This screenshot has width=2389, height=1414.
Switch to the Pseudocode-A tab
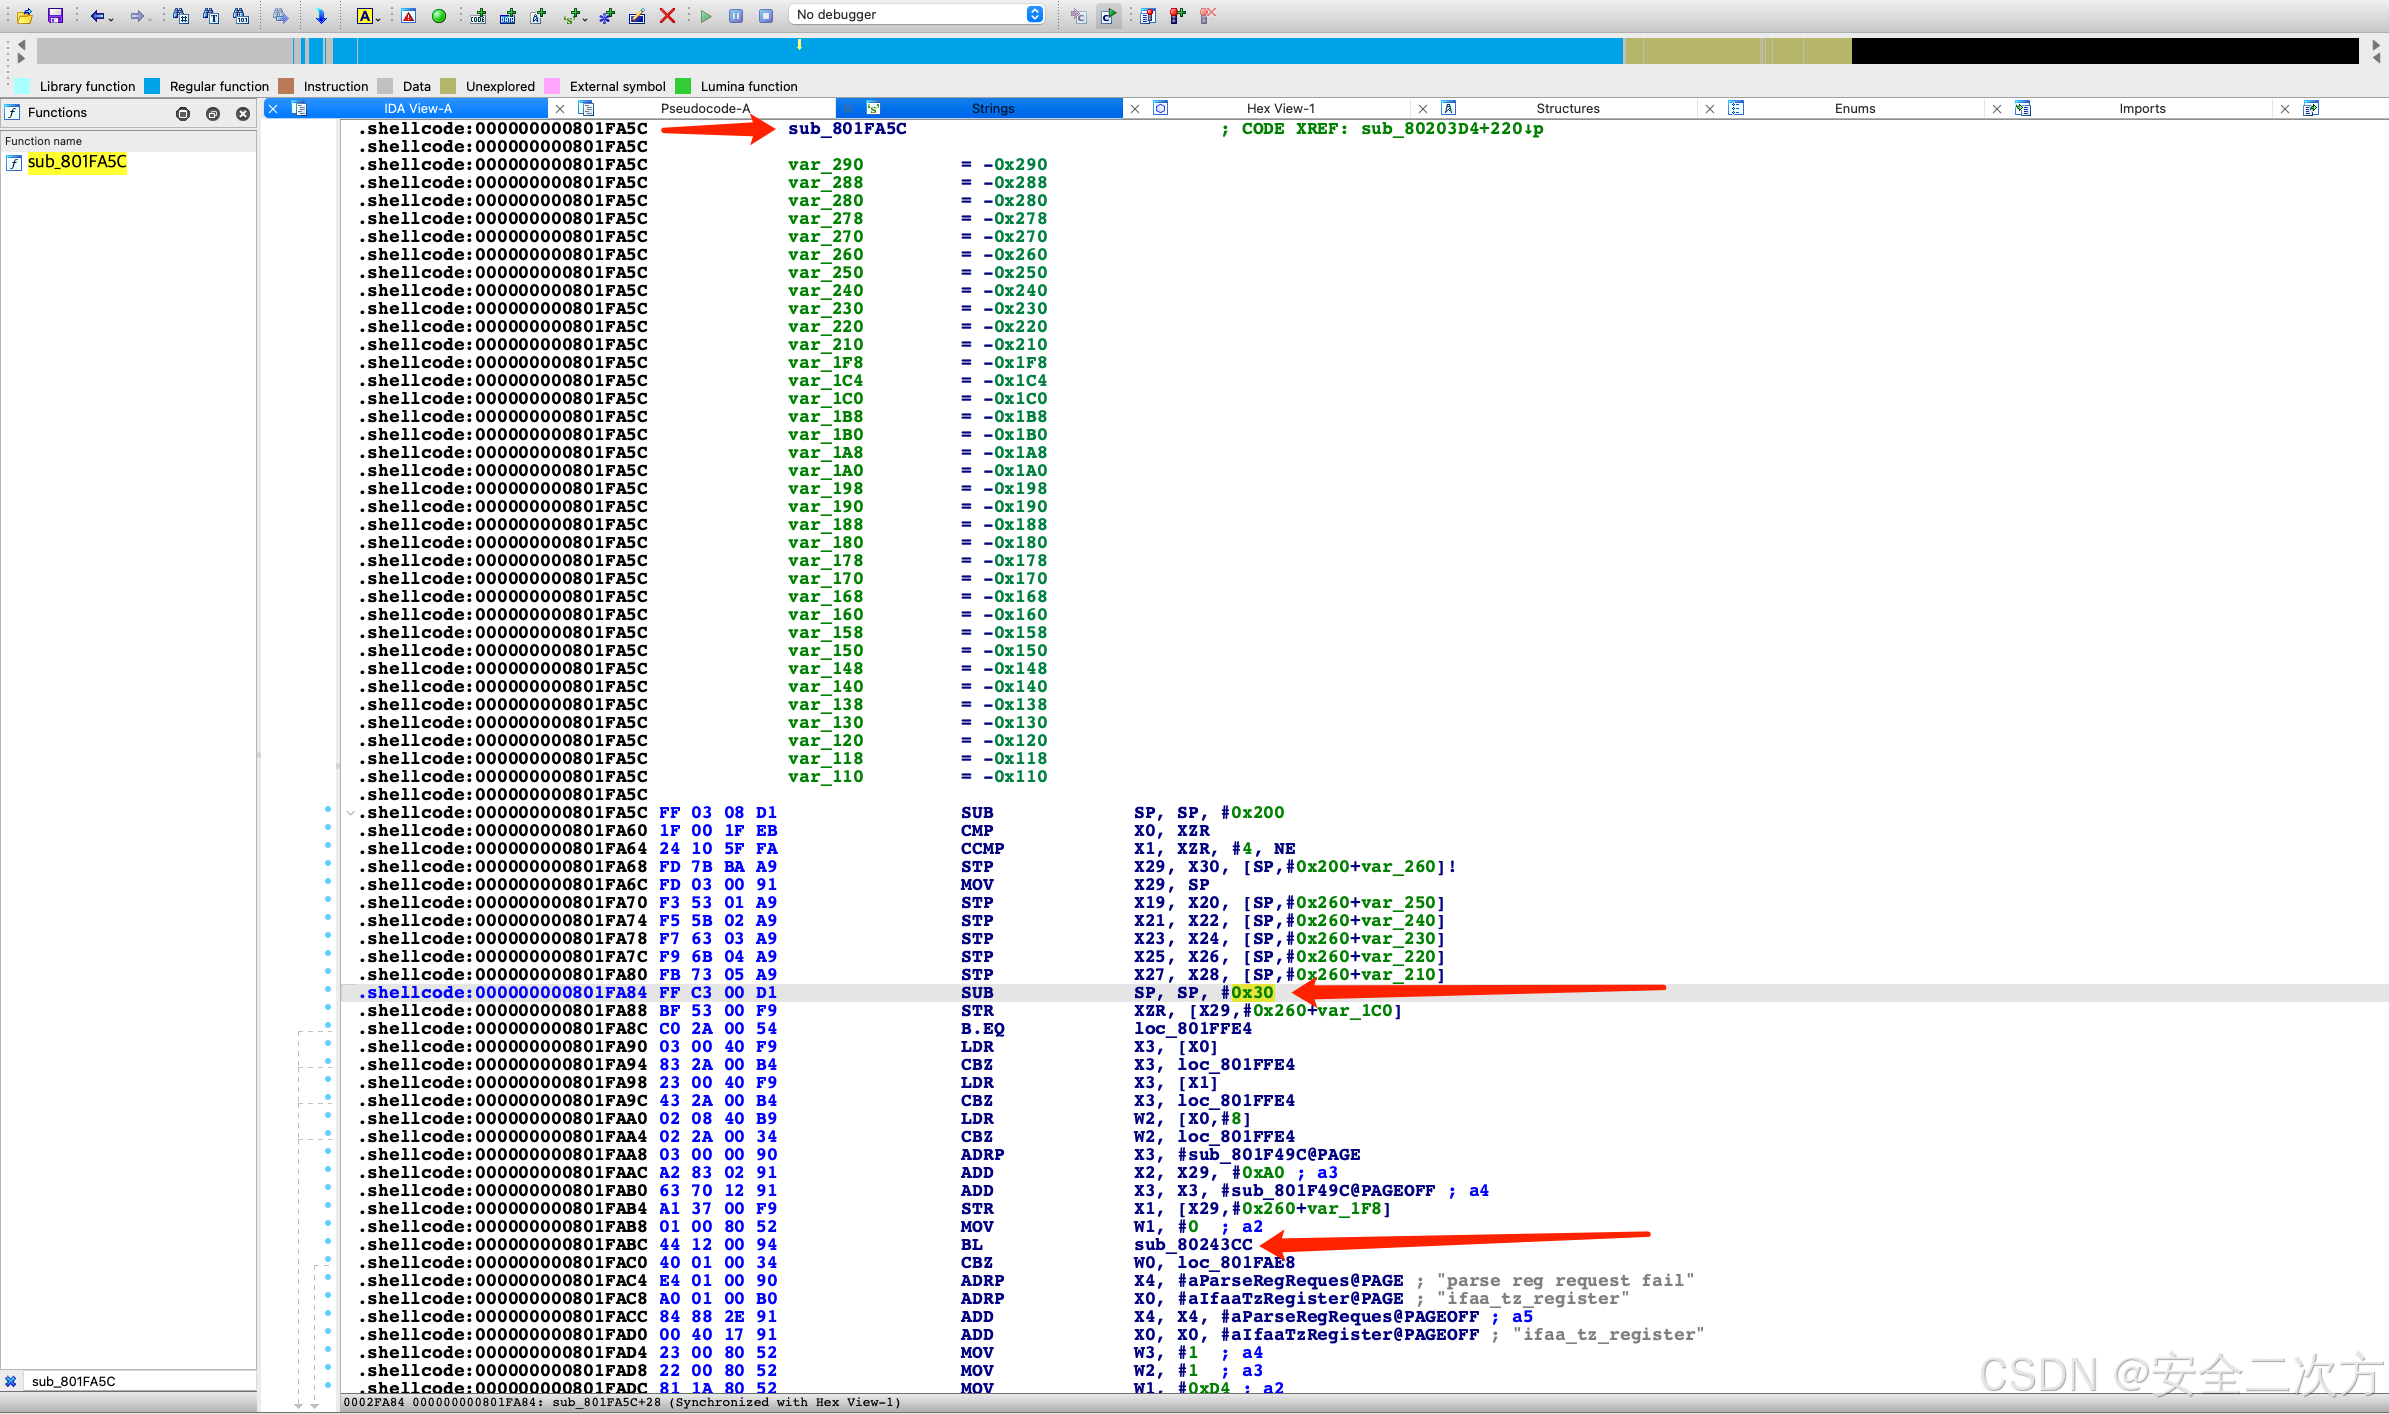pos(705,108)
